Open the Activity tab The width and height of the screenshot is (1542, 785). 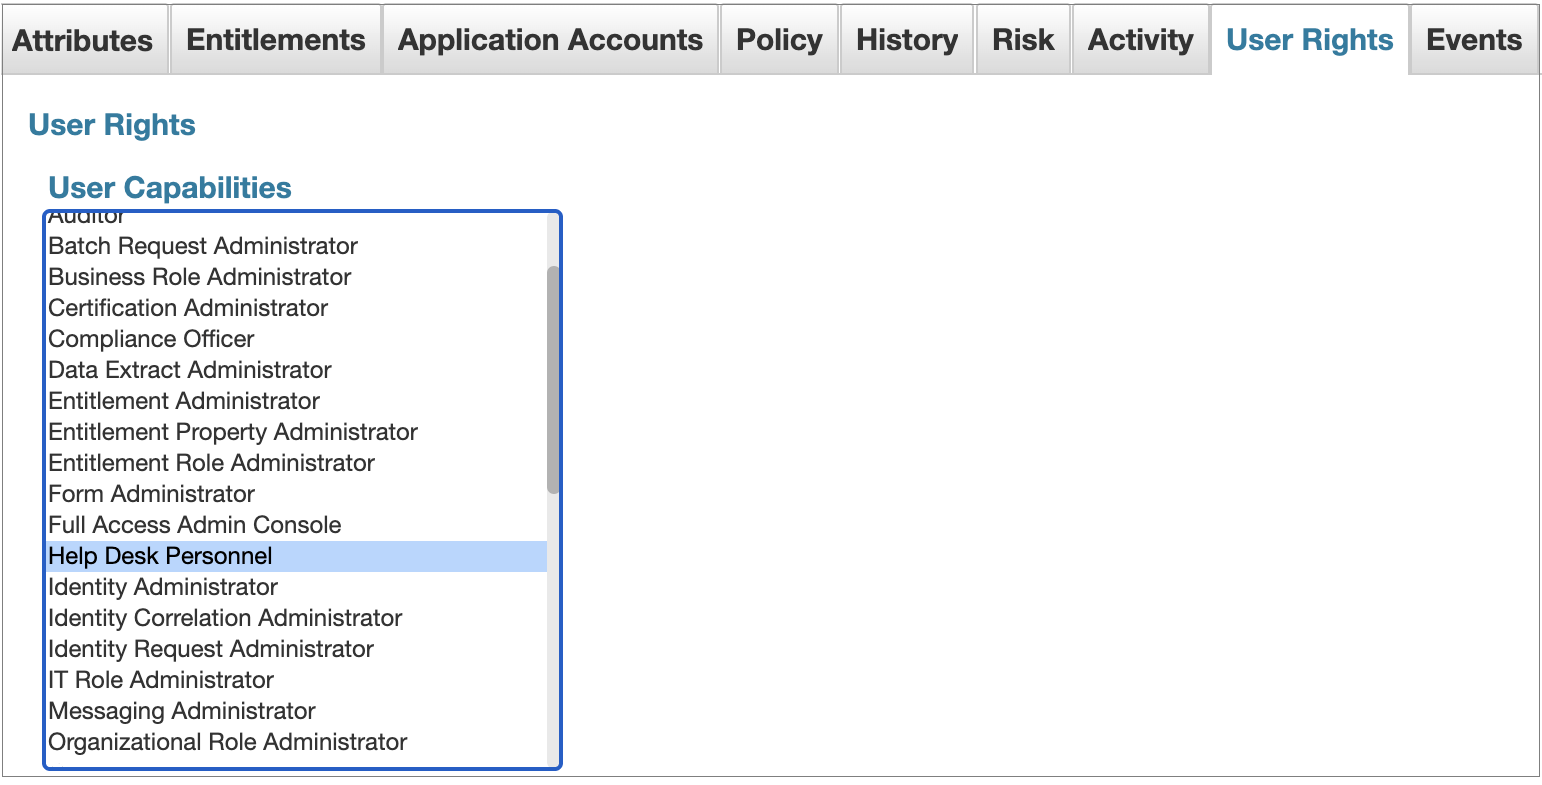[x=1140, y=40]
